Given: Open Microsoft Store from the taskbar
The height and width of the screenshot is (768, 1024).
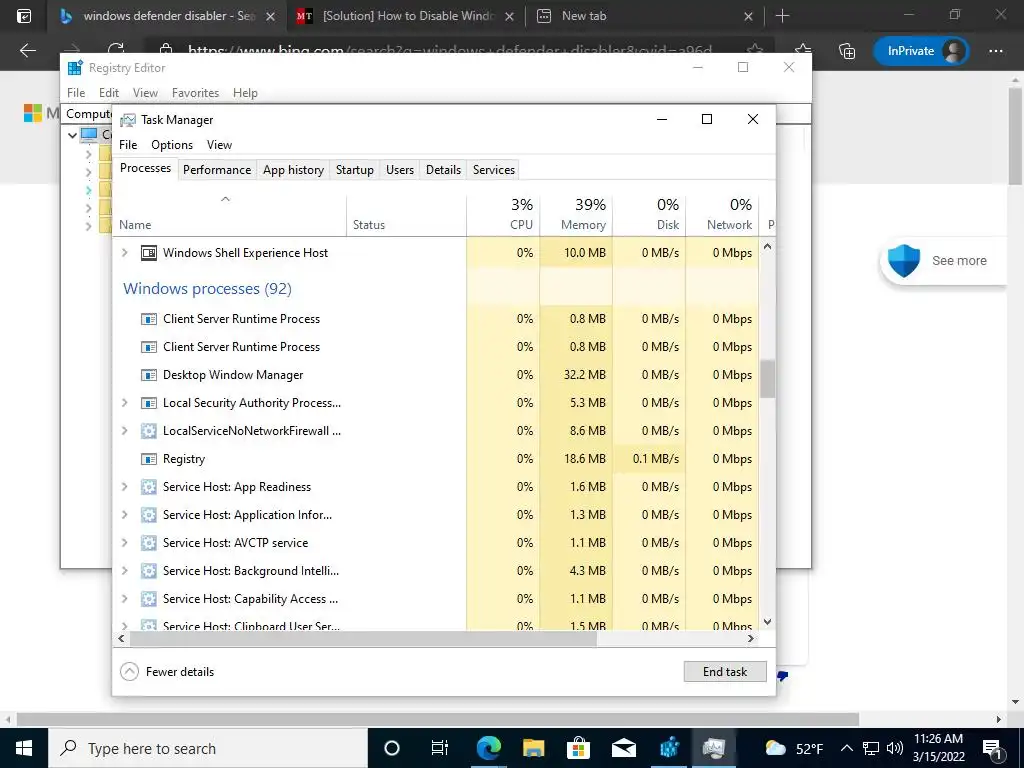Looking at the screenshot, I should point(578,748).
